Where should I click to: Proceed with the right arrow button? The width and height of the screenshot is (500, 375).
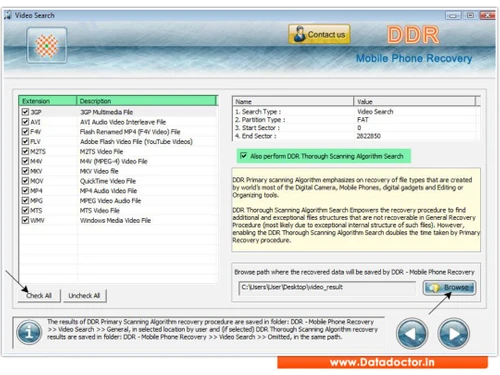click(x=453, y=333)
